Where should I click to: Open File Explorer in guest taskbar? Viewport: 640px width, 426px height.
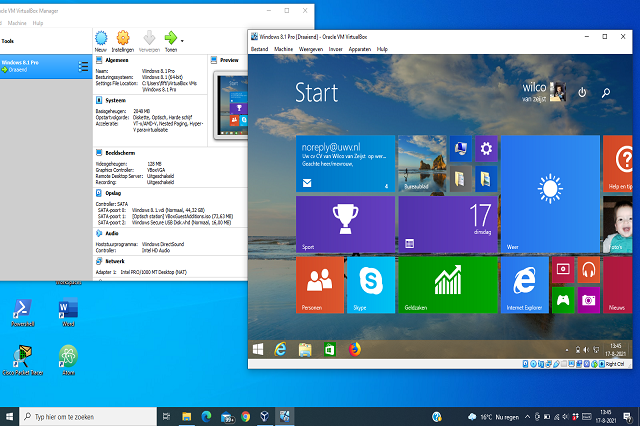click(305, 350)
